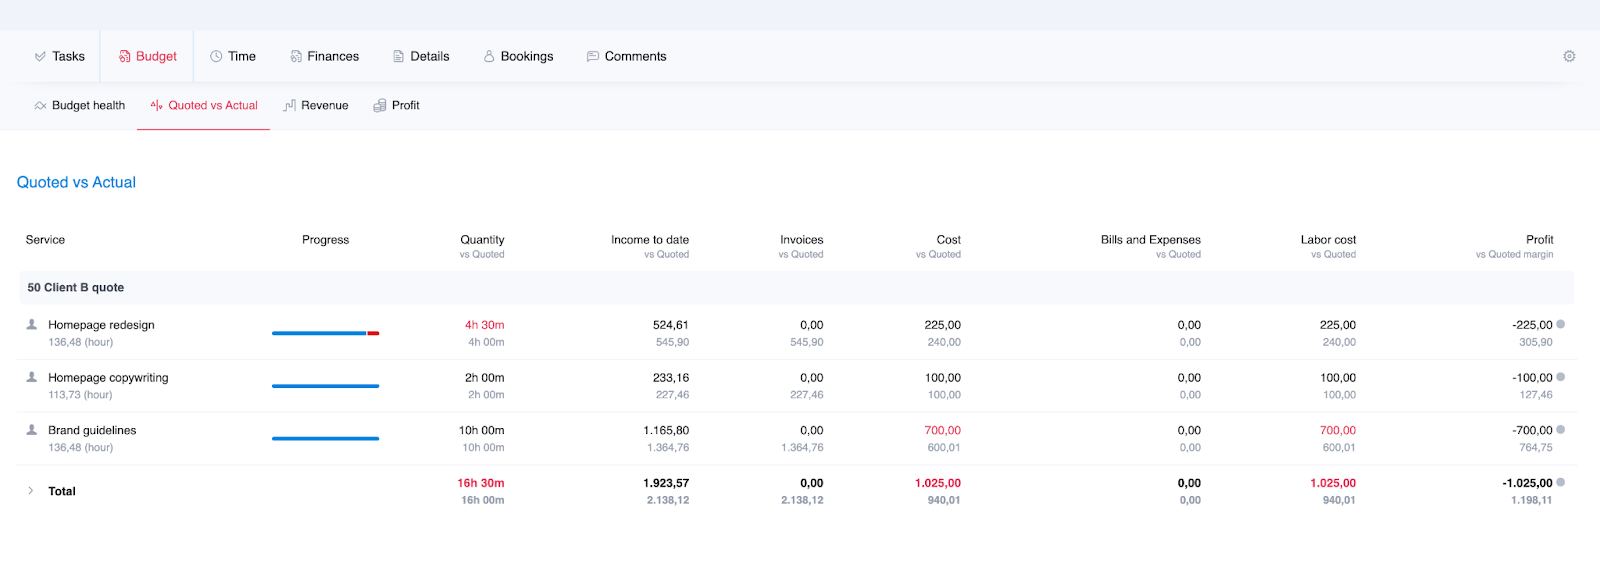Open the Finances tab

[x=324, y=56]
